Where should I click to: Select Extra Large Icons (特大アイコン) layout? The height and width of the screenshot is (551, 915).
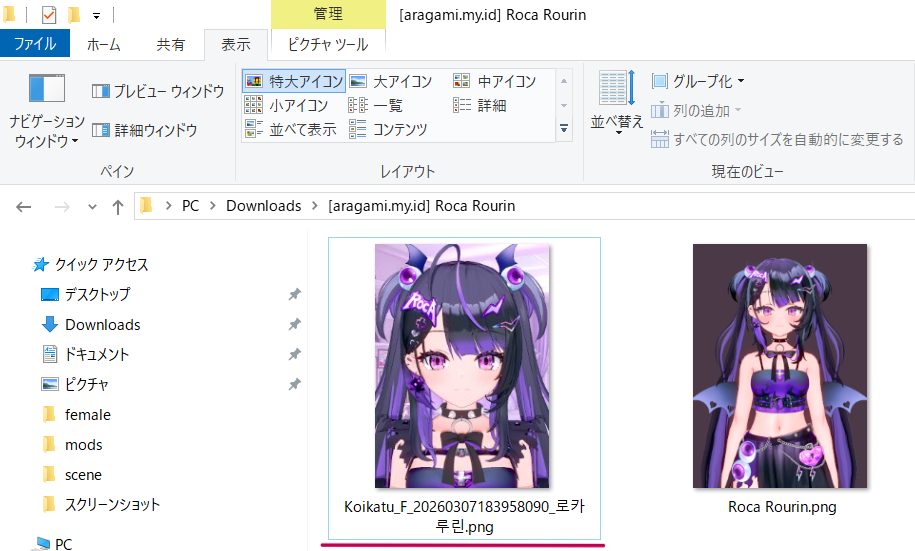tap(294, 82)
